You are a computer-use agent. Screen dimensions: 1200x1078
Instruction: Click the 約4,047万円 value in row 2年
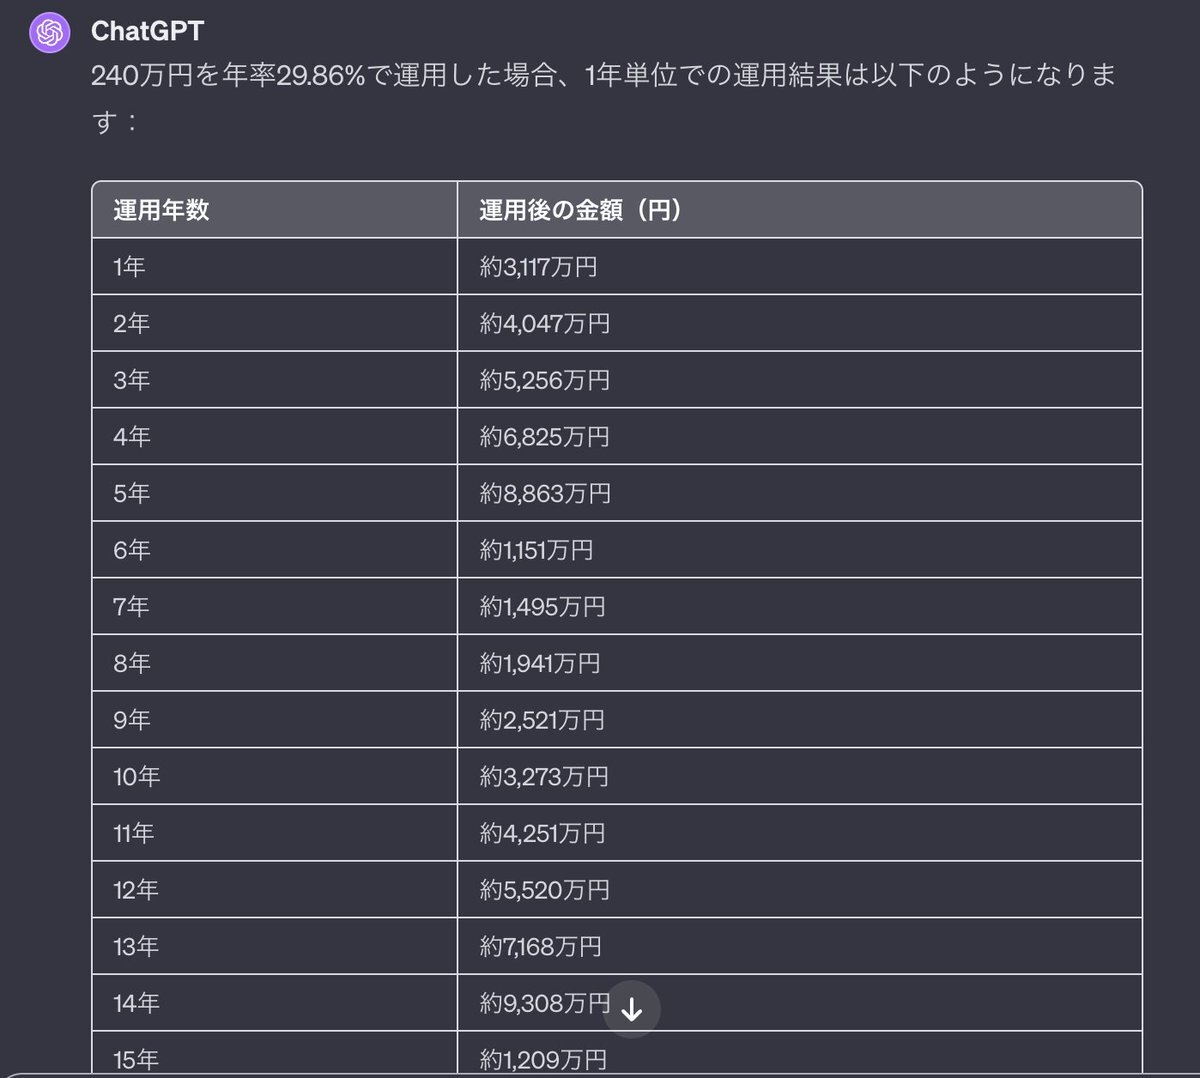point(544,324)
